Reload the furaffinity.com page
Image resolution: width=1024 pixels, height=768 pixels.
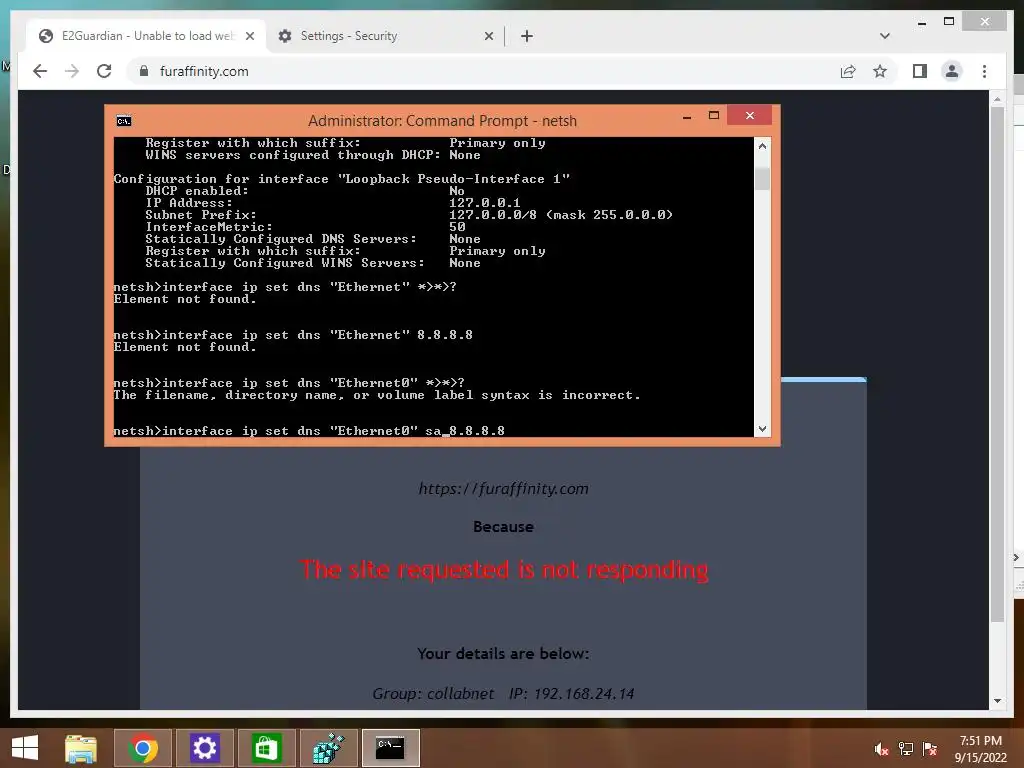pos(104,71)
